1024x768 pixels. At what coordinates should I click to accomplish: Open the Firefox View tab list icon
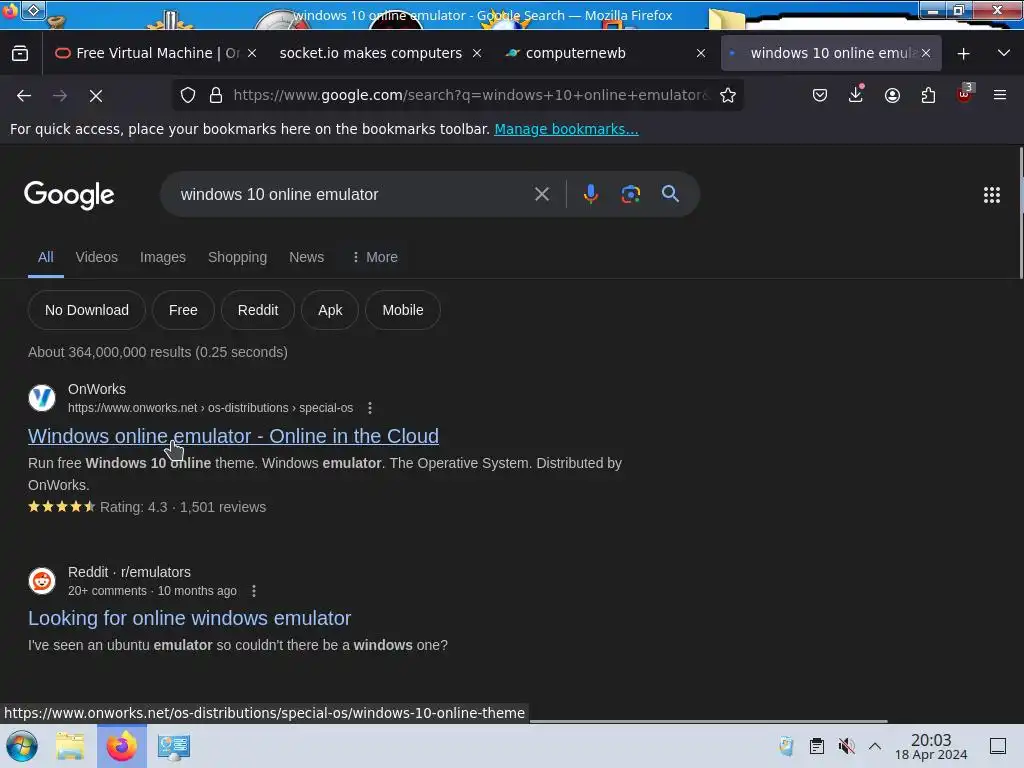20,54
